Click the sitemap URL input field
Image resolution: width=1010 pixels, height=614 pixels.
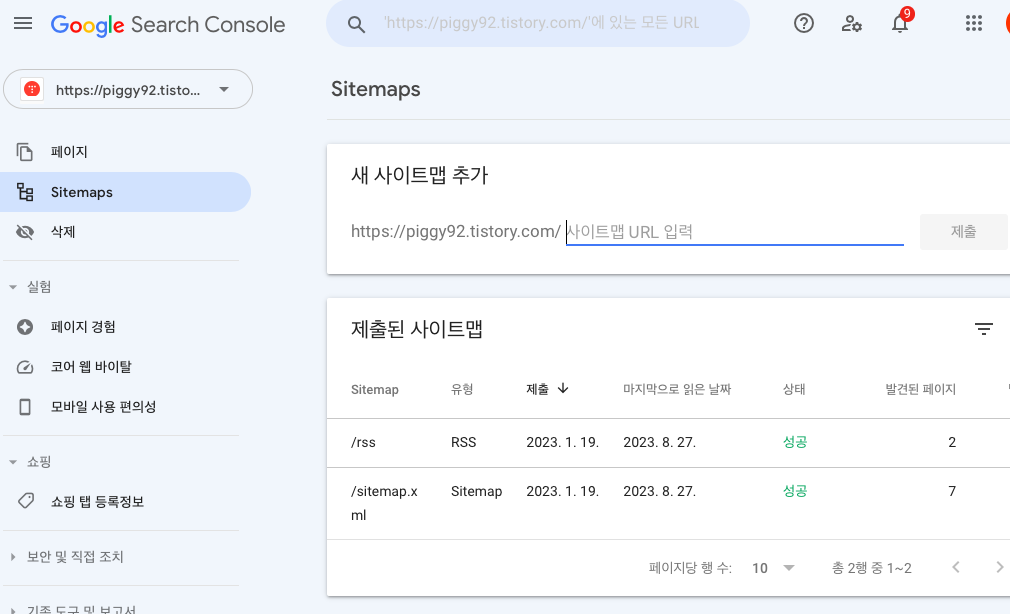click(734, 232)
